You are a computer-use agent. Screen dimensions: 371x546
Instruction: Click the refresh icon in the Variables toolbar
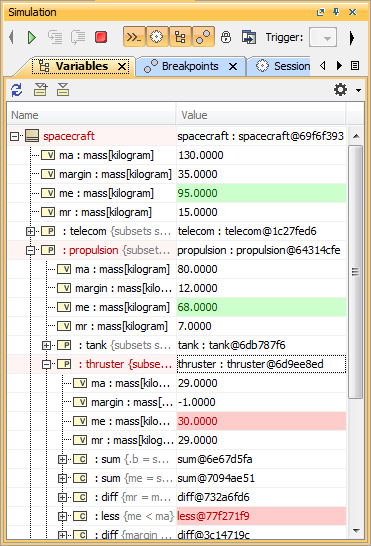tap(17, 90)
